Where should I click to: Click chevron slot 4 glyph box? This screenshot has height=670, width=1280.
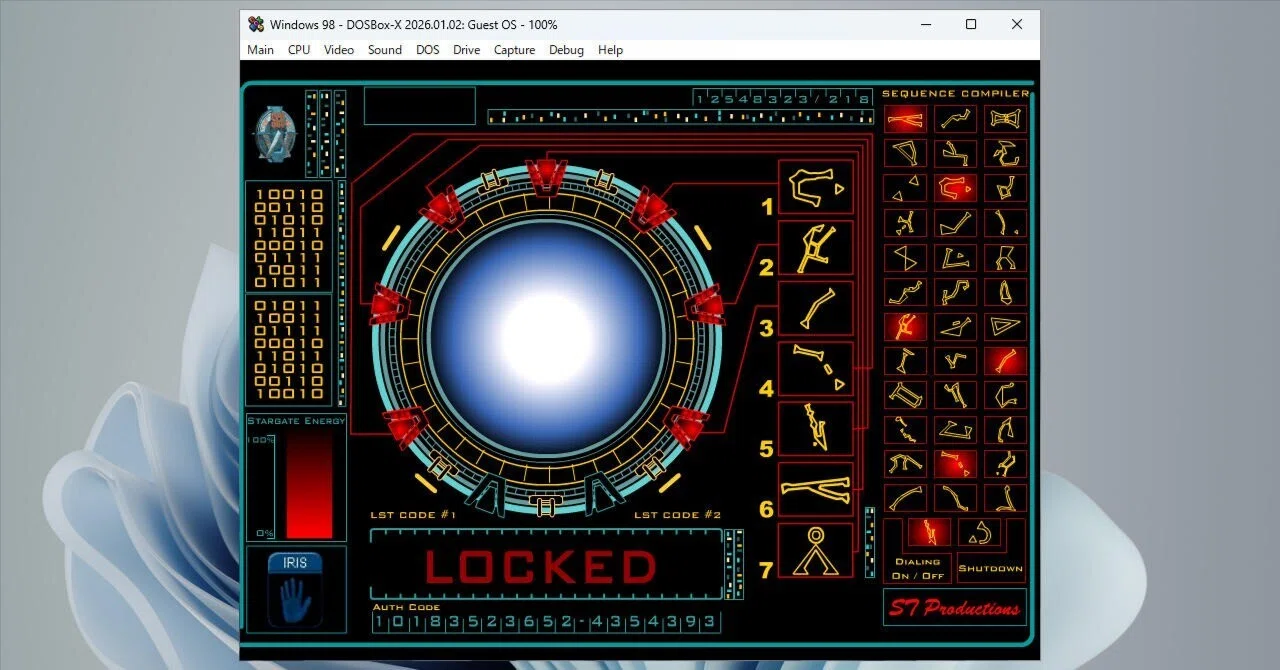pyautogui.click(x=816, y=369)
